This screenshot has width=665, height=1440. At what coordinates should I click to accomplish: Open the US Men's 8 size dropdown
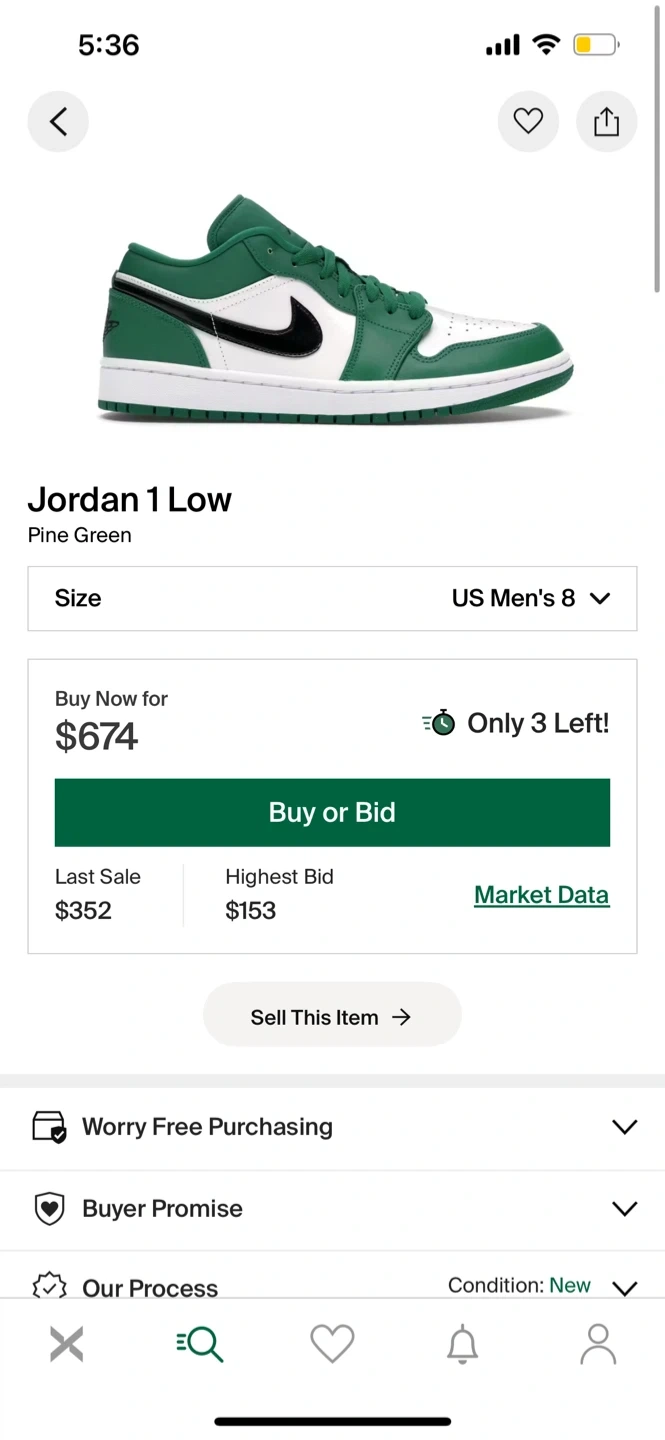tap(530, 598)
